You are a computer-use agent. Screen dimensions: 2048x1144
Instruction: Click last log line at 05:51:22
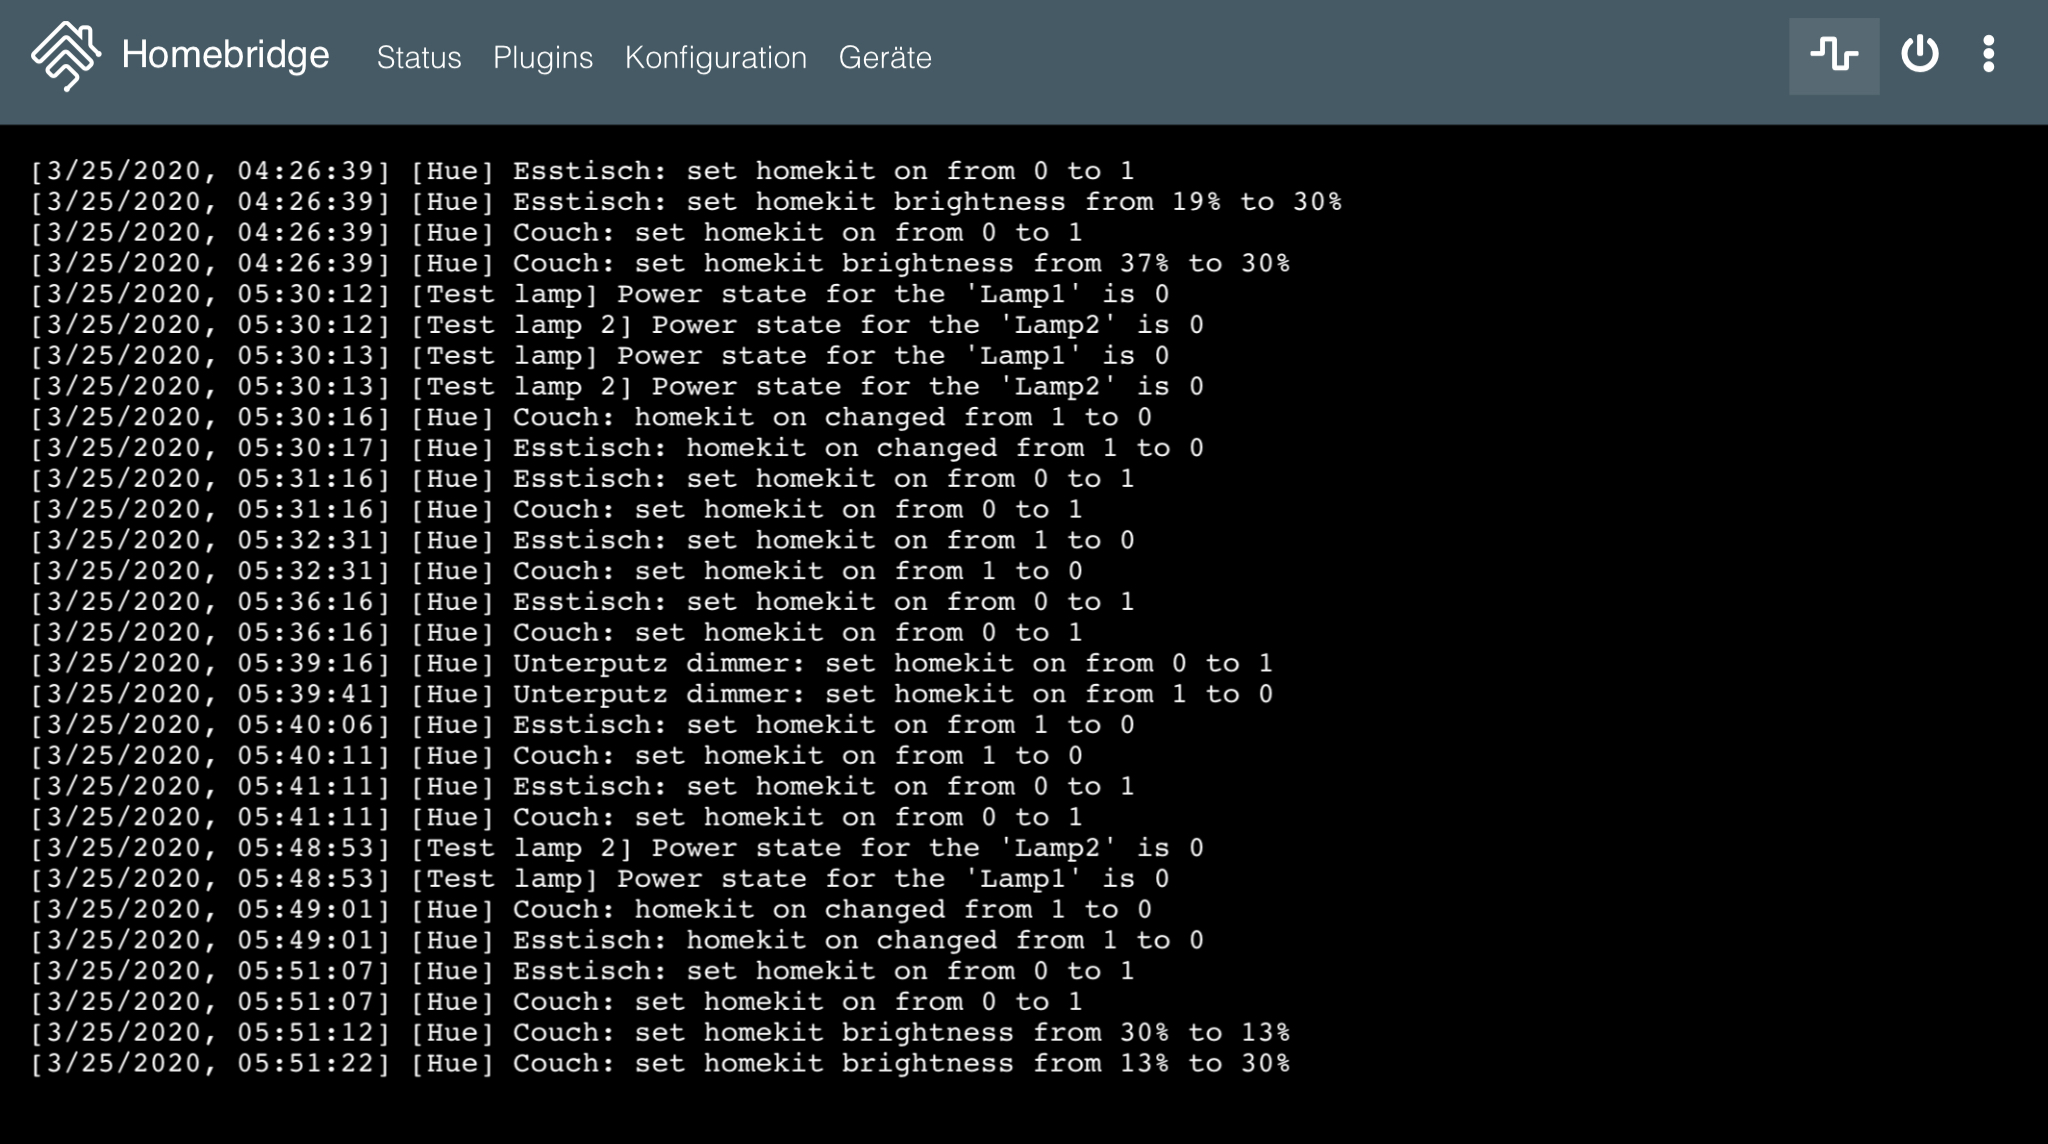[x=660, y=1064]
